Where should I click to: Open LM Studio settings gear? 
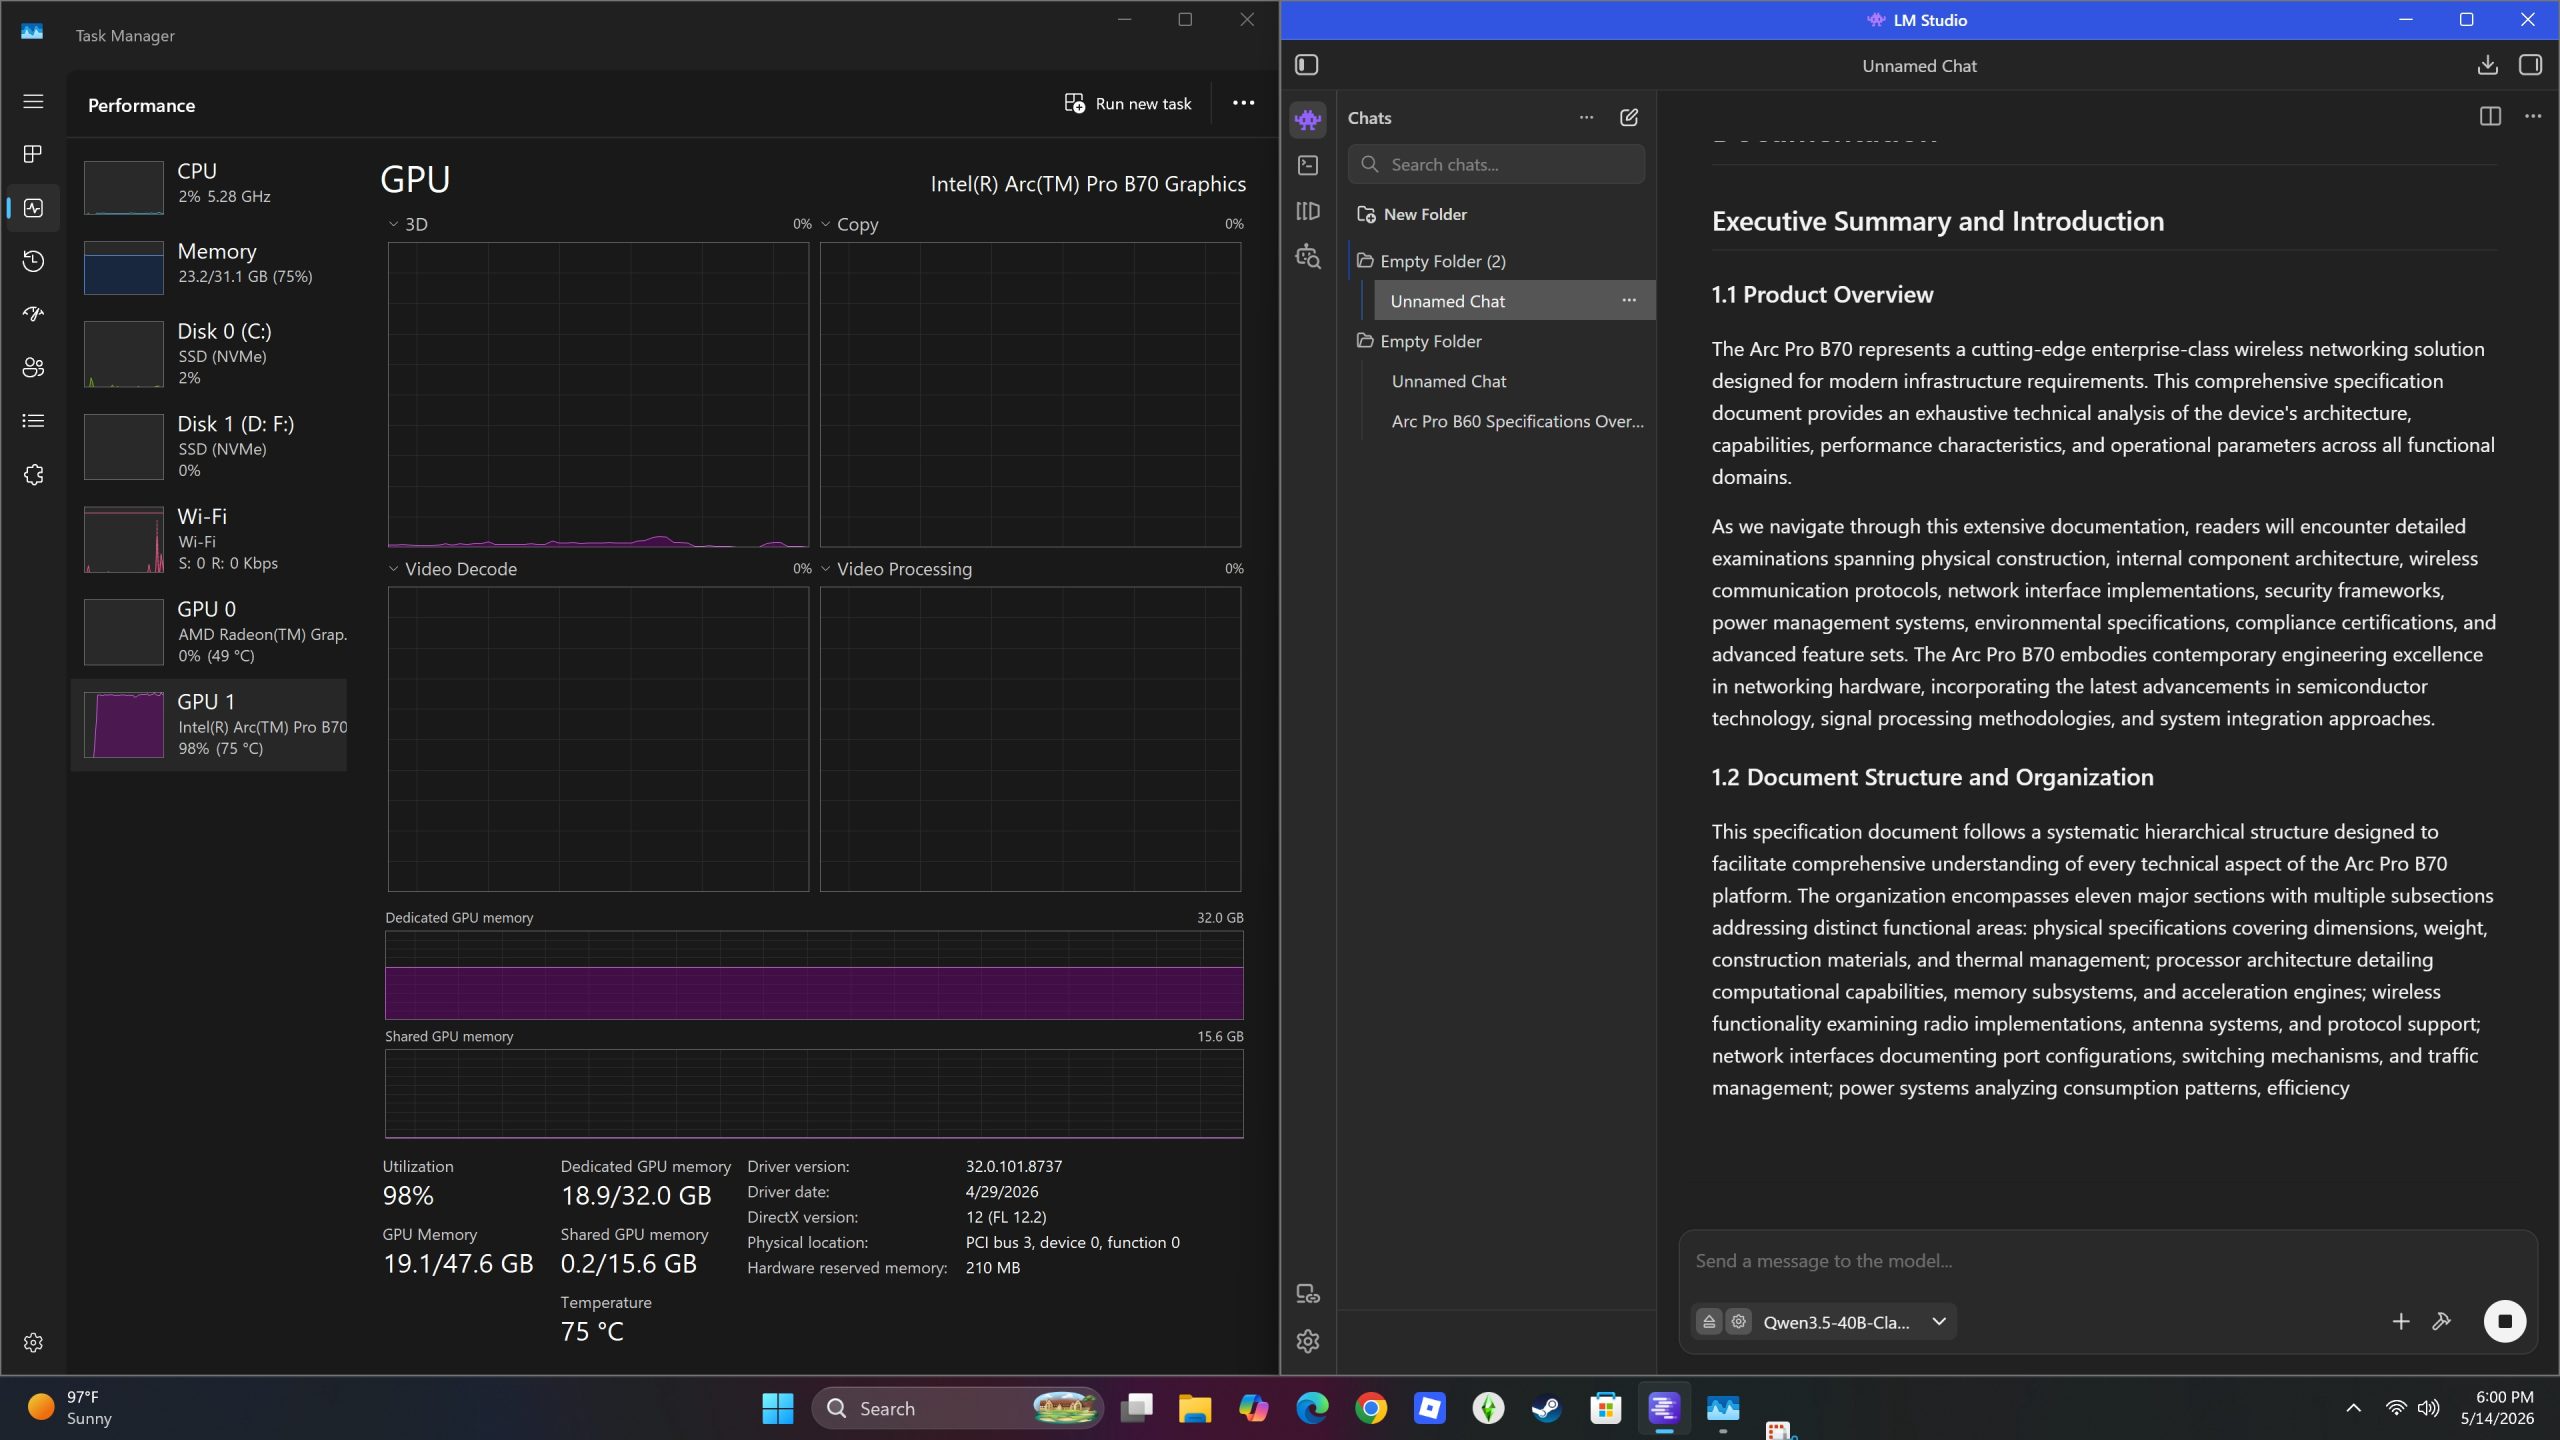point(1308,1341)
